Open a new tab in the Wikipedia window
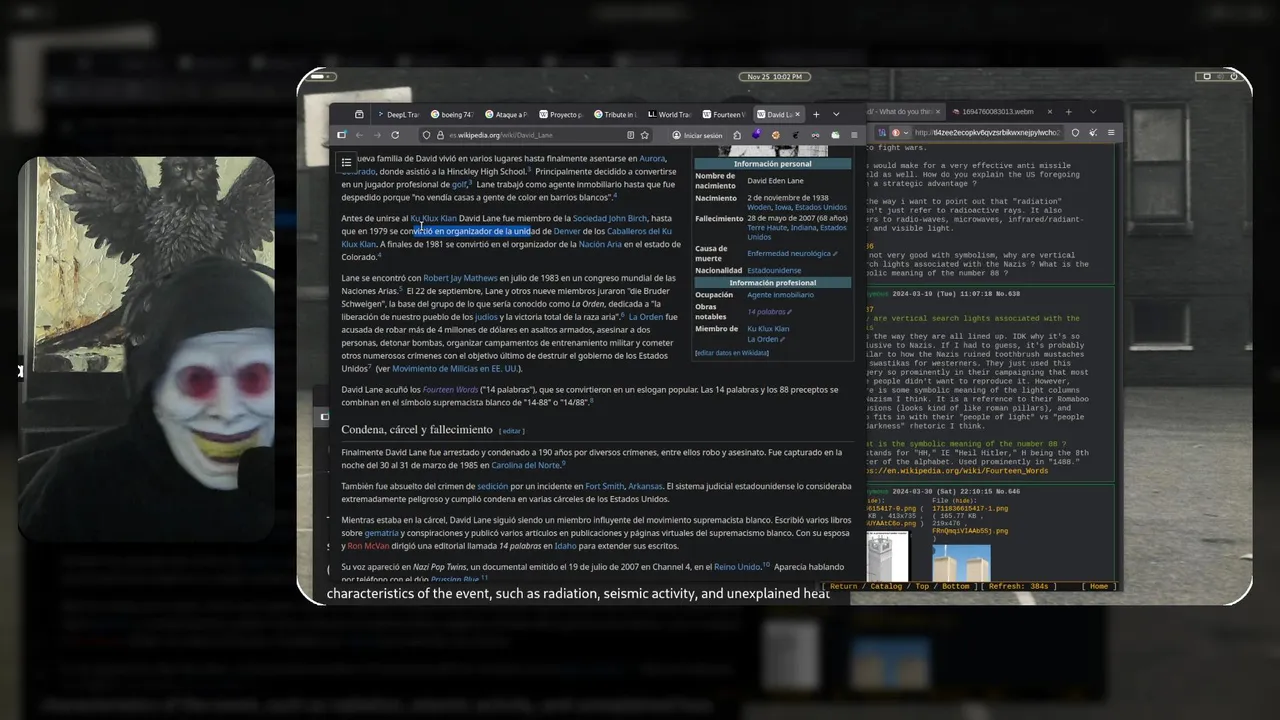The image size is (1280, 720). click(x=816, y=114)
